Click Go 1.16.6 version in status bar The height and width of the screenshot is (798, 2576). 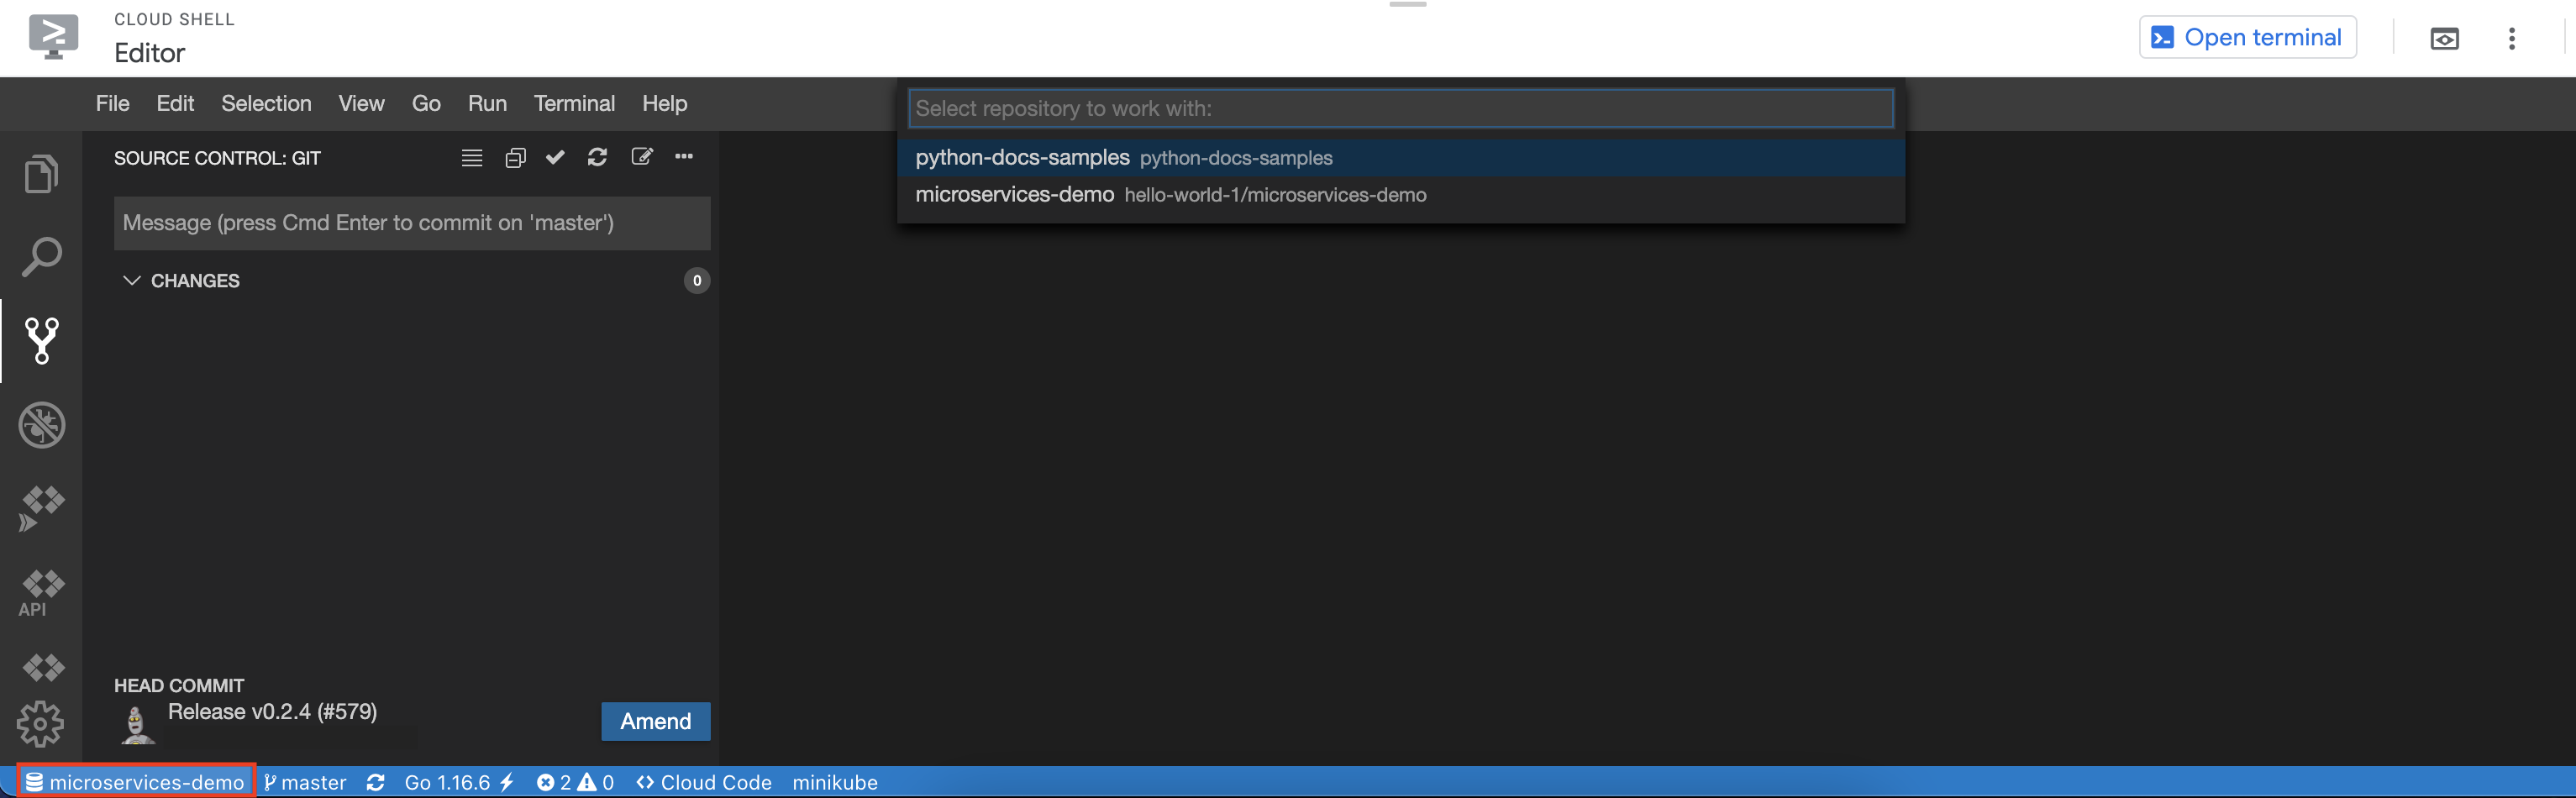(x=459, y=782)
